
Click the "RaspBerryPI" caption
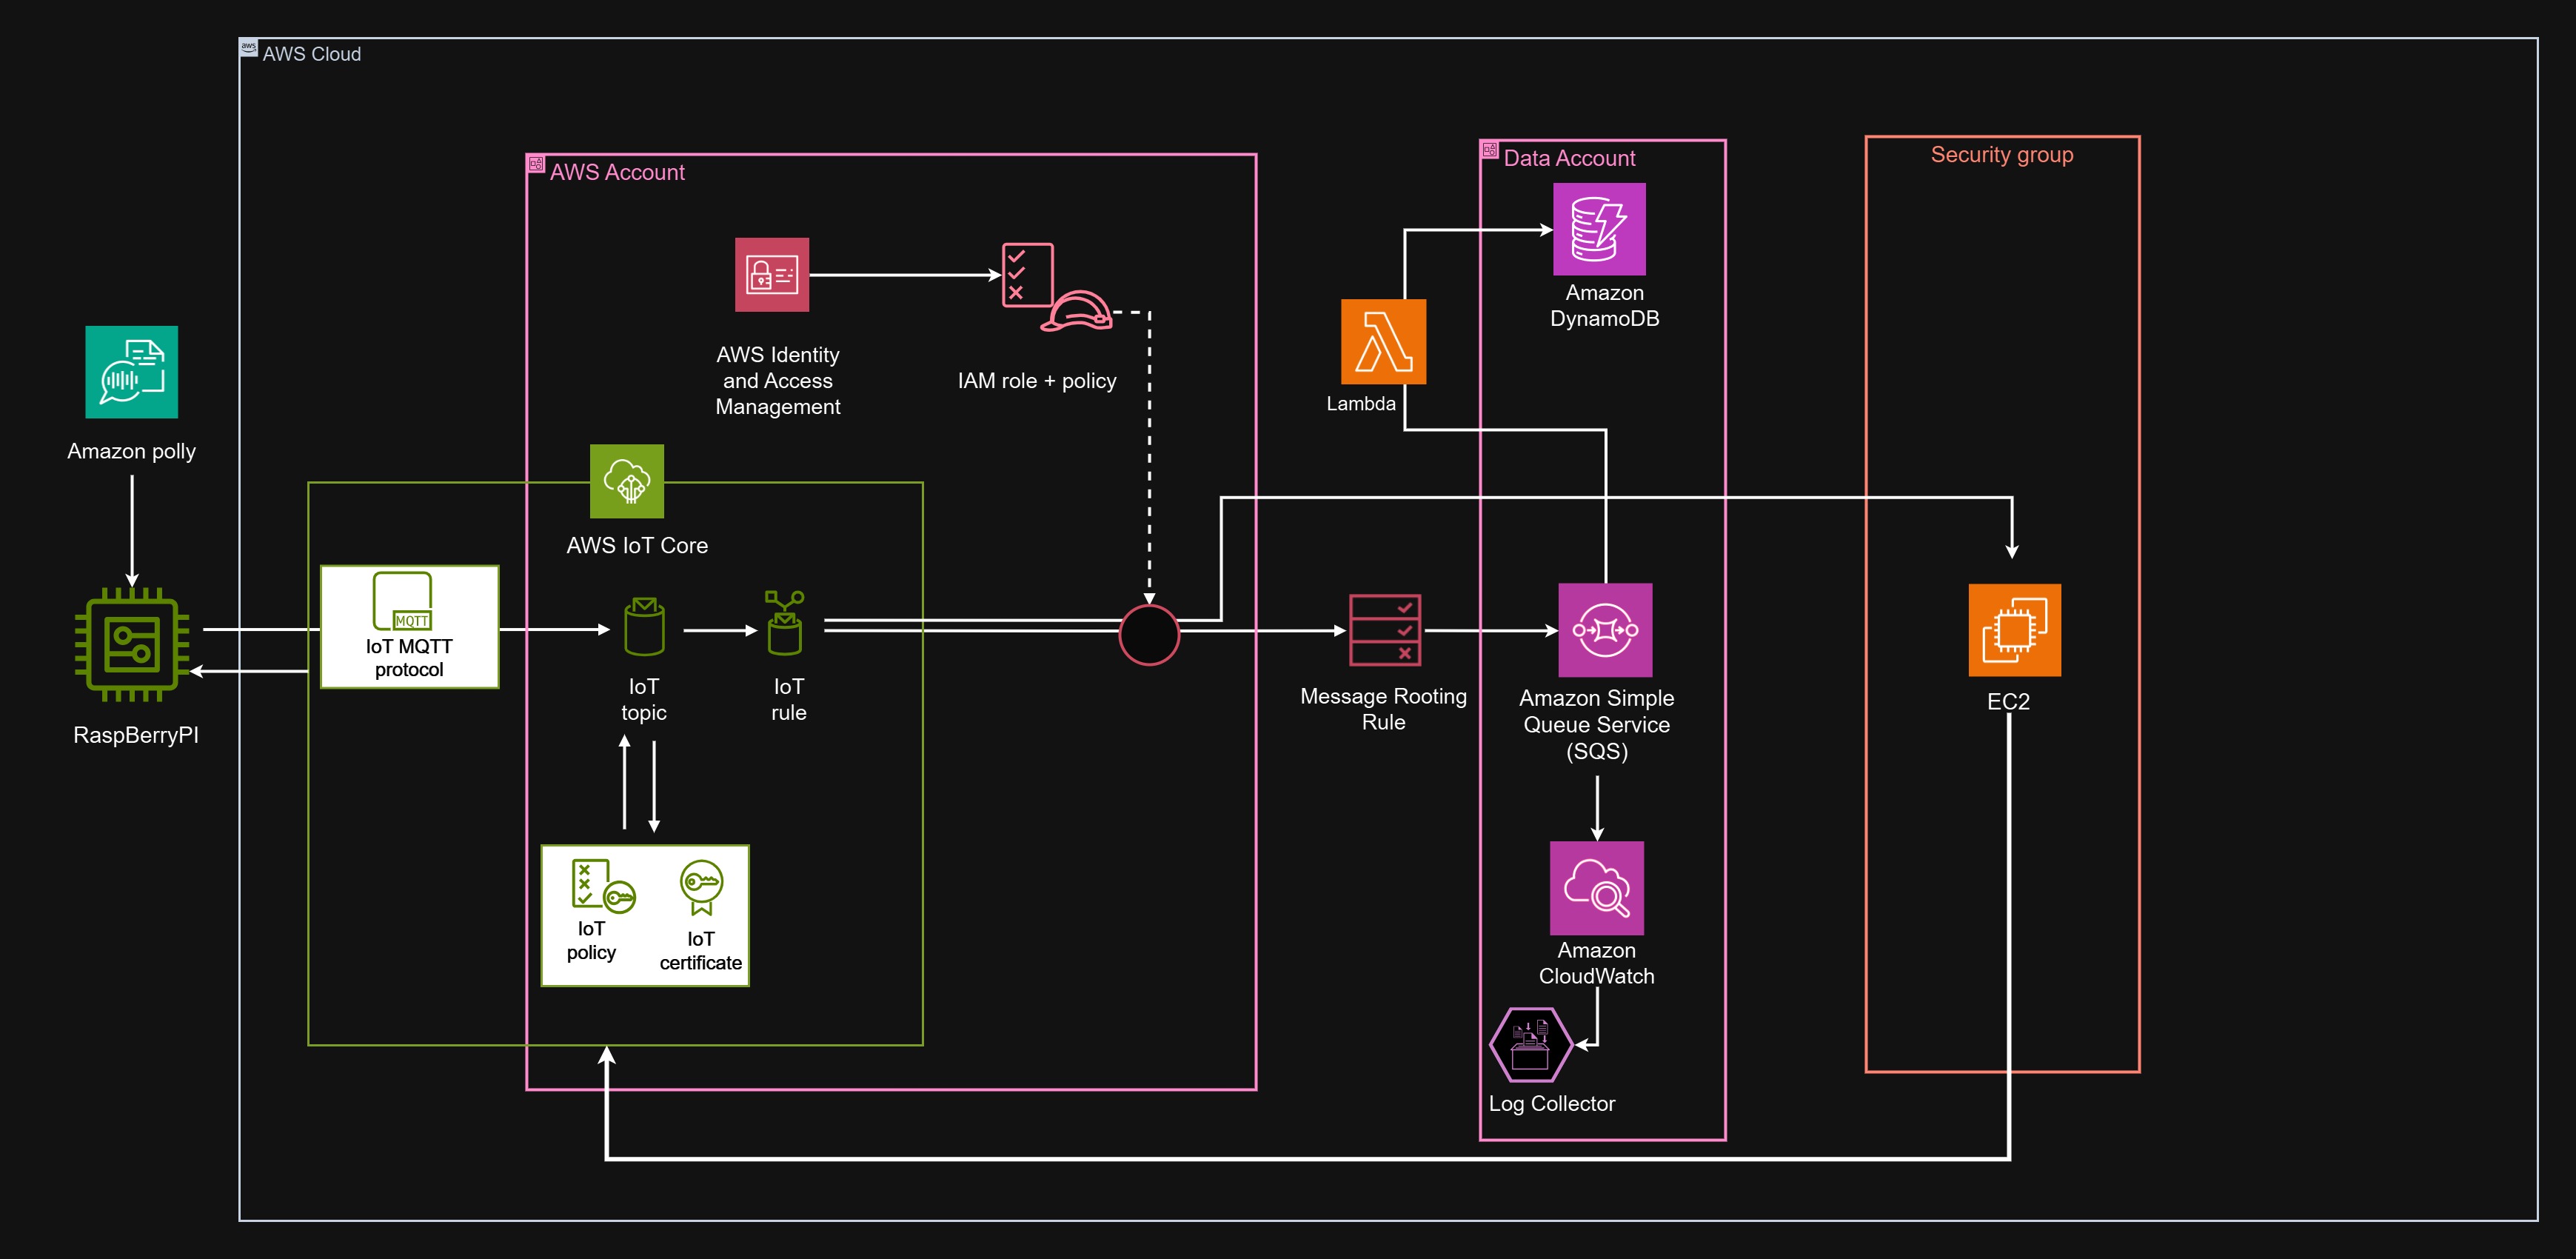tap(136, 735)
